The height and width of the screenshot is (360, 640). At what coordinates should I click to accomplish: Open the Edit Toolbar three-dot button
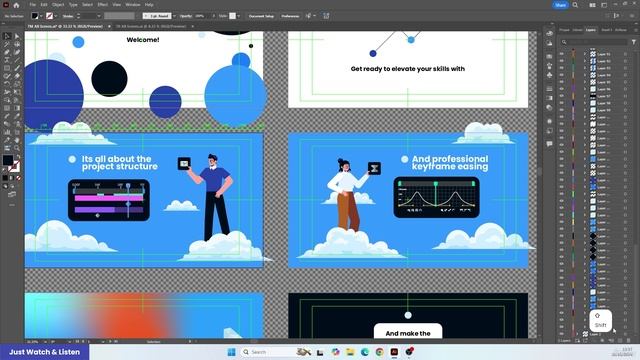click(x=12, y=205)
